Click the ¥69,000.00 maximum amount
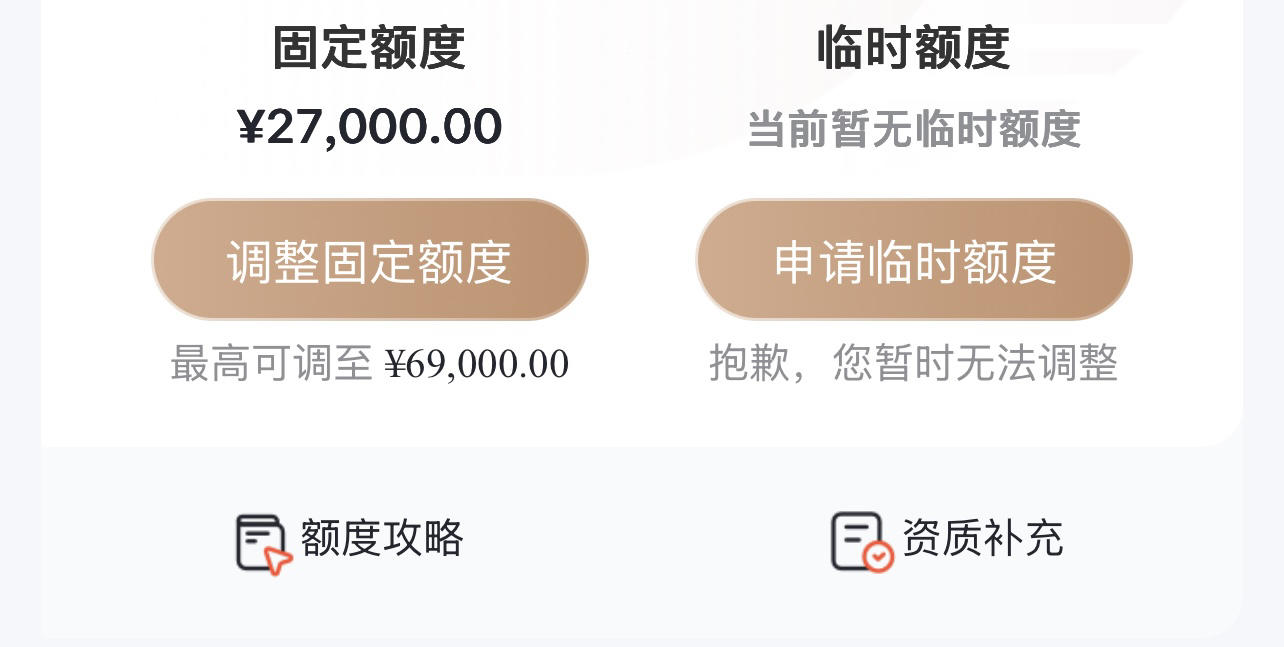Screen dimensions: 1284x647 point(477,365)
